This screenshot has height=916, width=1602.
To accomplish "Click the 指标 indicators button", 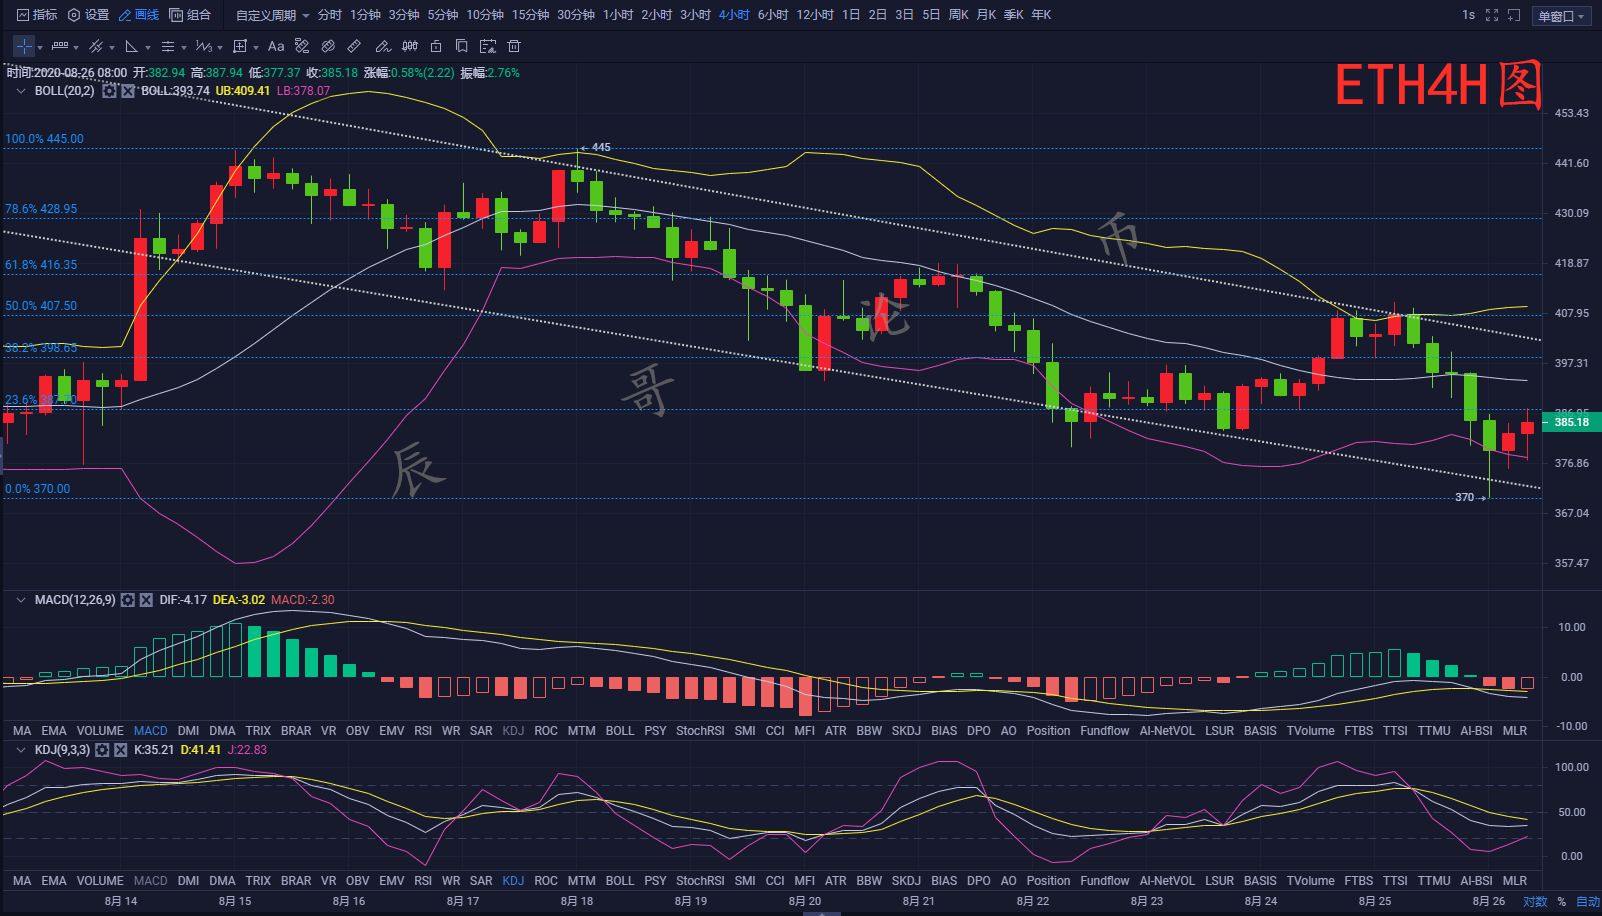I will point(37,15).
